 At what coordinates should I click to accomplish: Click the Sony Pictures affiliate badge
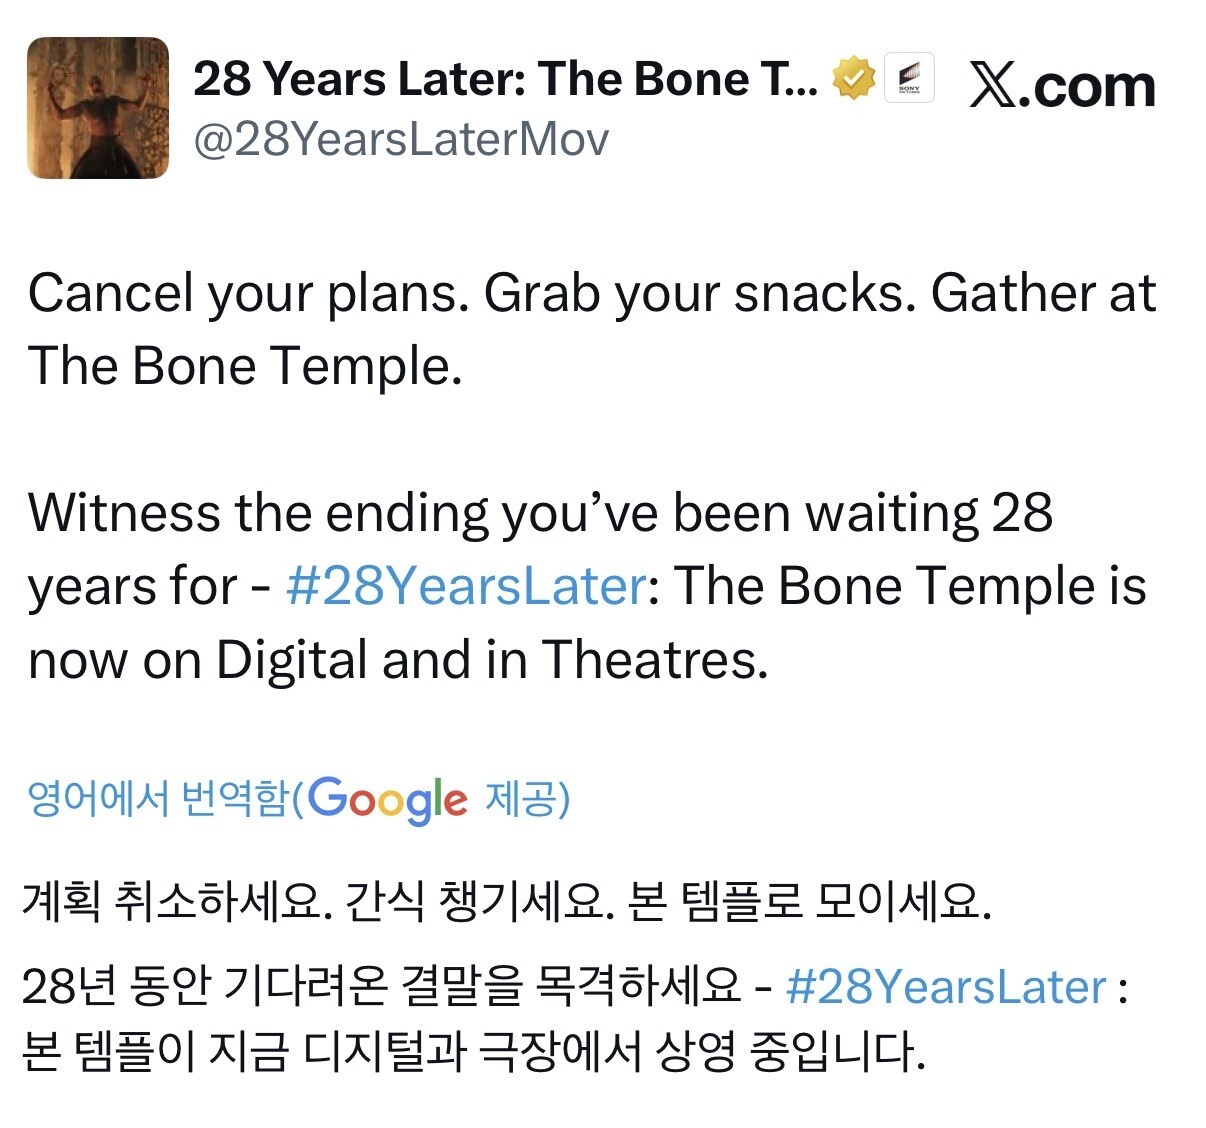[x=909, y=78]
